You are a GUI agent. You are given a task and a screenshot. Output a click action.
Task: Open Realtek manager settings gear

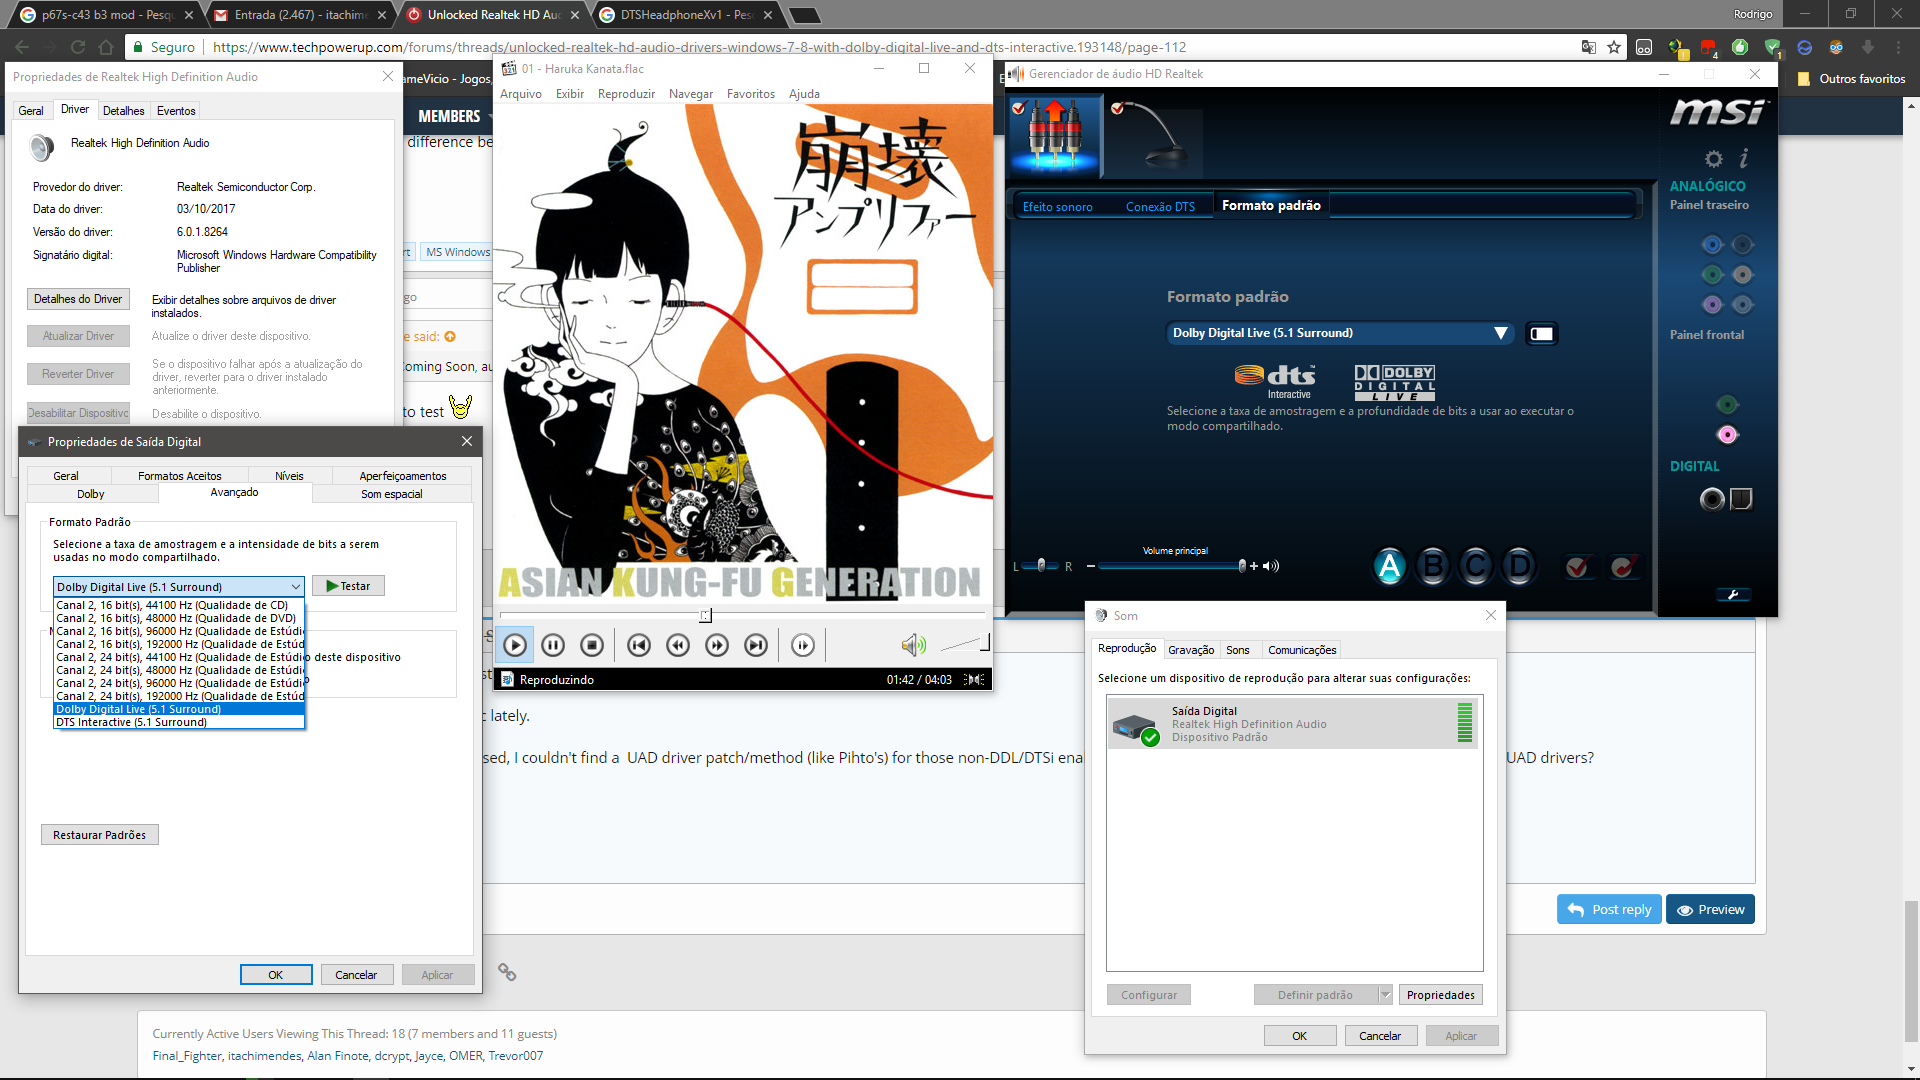click(x=1714, y=159)
